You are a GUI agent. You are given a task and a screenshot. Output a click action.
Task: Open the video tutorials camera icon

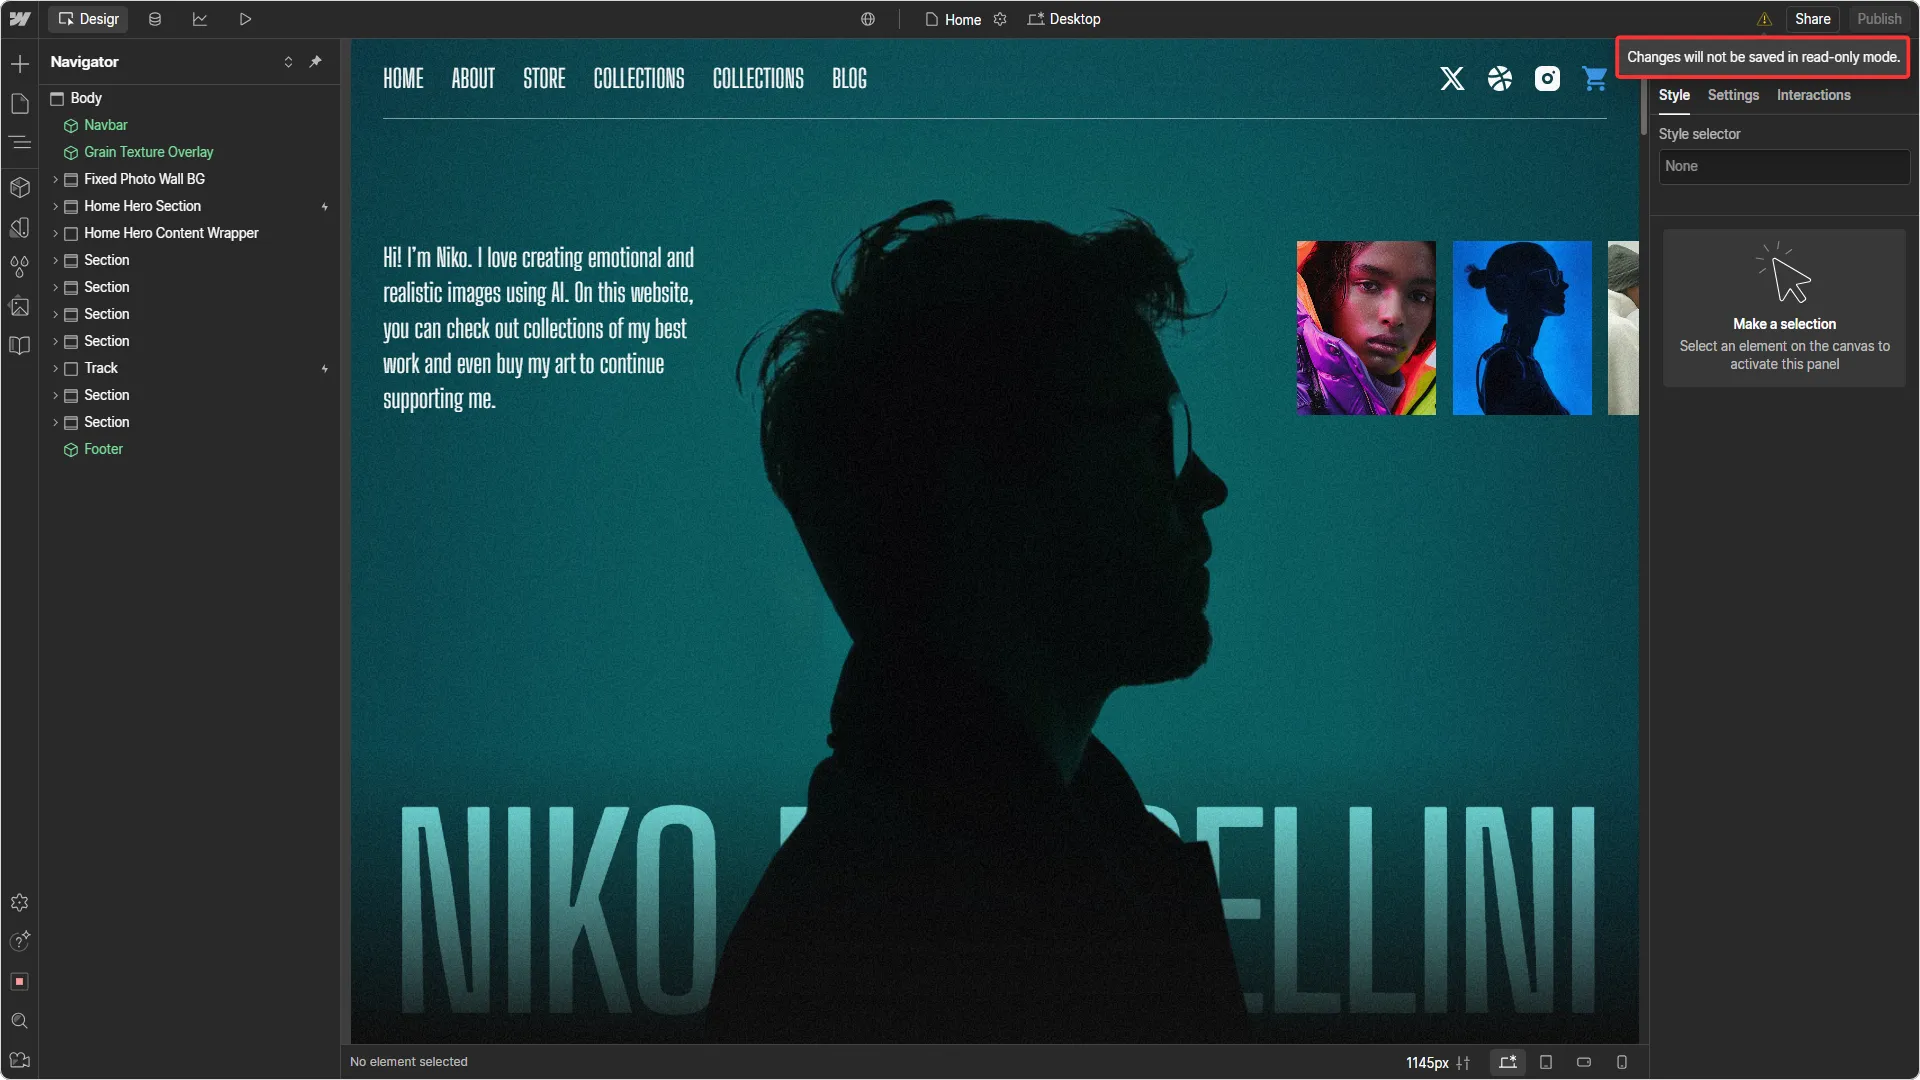pos(20,1060)
